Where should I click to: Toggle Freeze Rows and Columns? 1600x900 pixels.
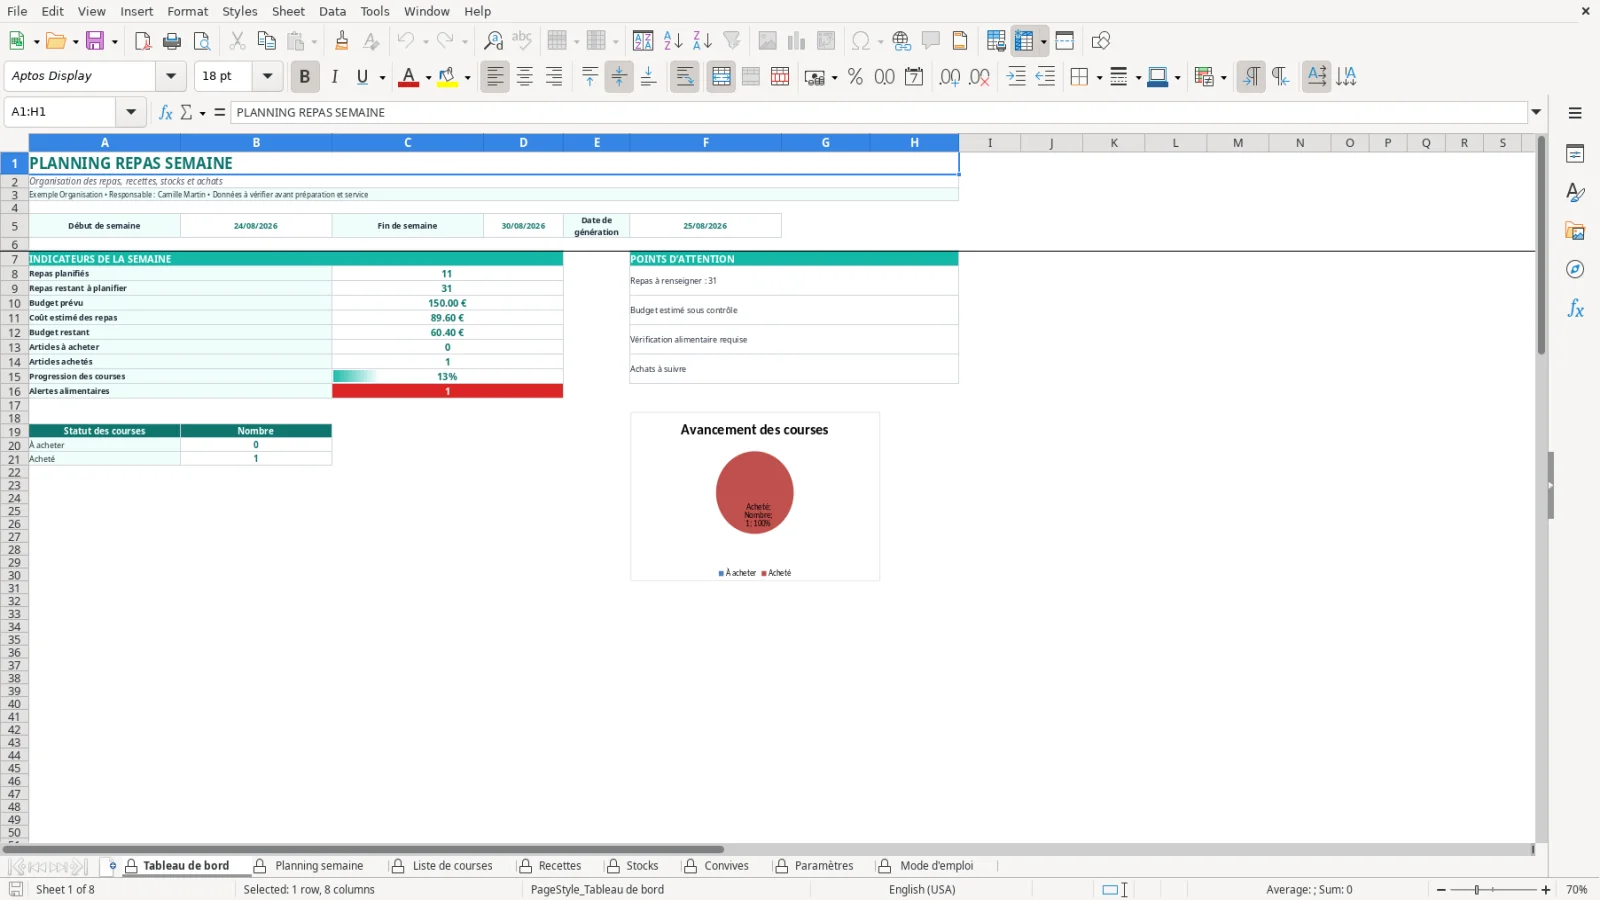tap(1024, 41)
